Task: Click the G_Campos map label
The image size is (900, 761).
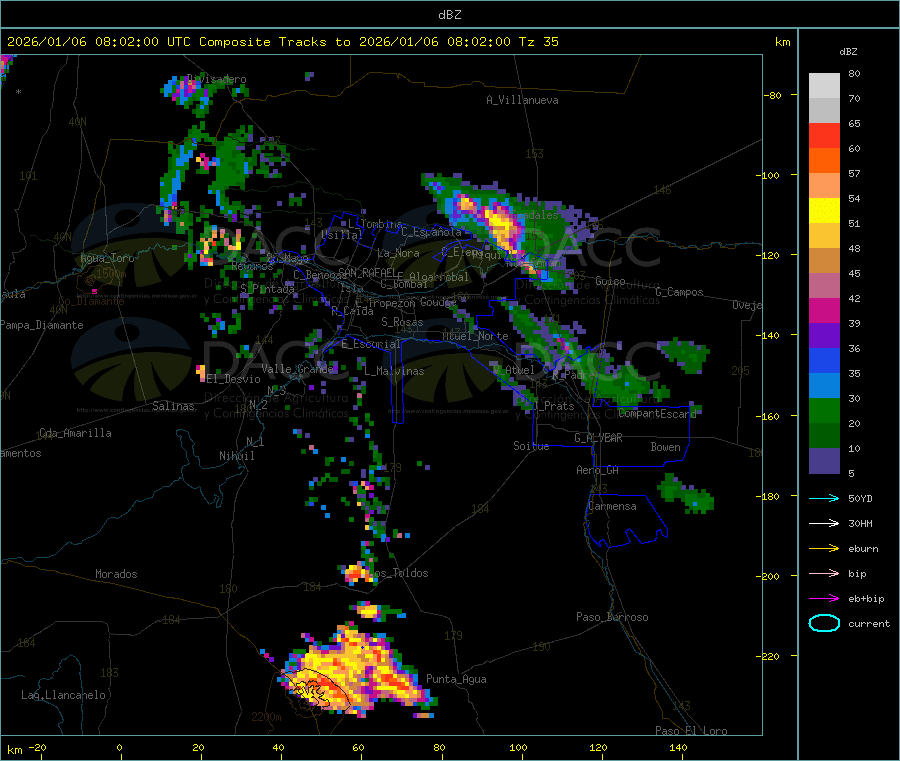Action: coord(680,292)
